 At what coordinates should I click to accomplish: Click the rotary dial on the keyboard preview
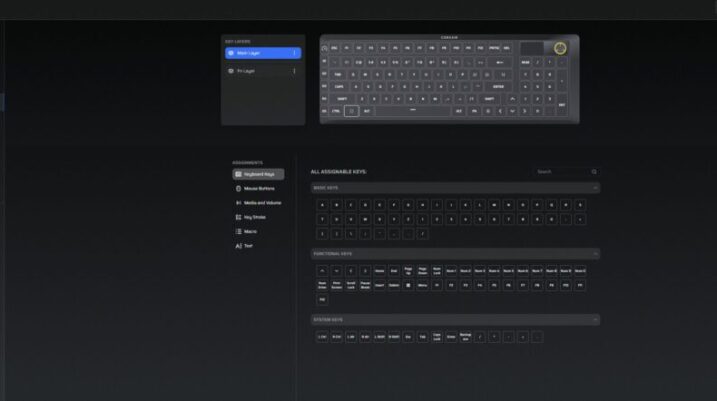(x=560, y=48)
